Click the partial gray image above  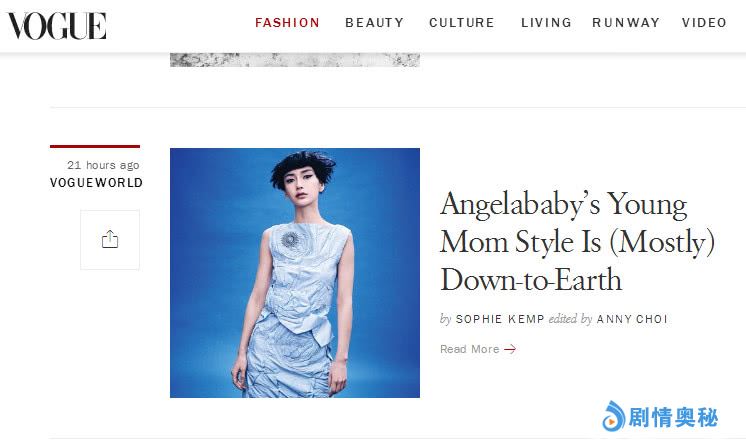click(295, 60)
